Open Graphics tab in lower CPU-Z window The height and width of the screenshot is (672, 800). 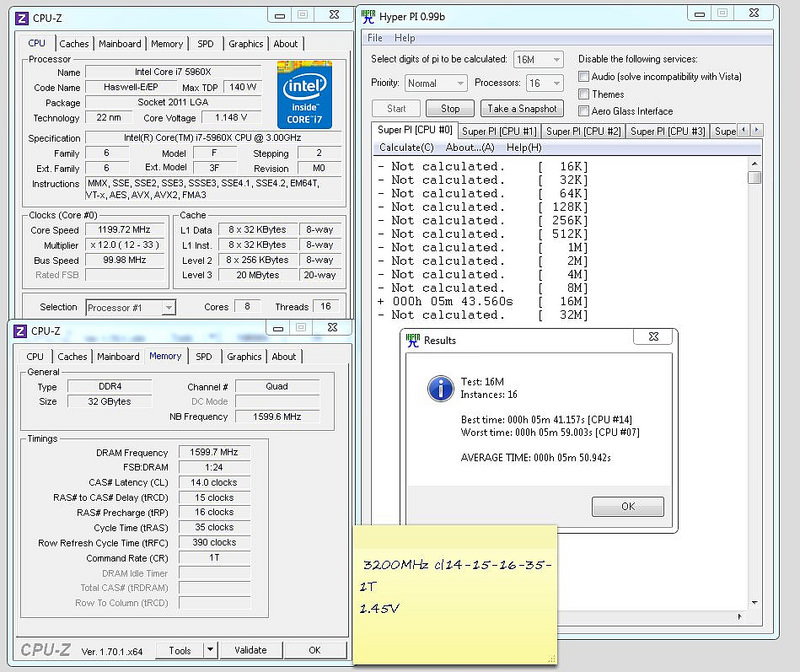pos(244,357)
